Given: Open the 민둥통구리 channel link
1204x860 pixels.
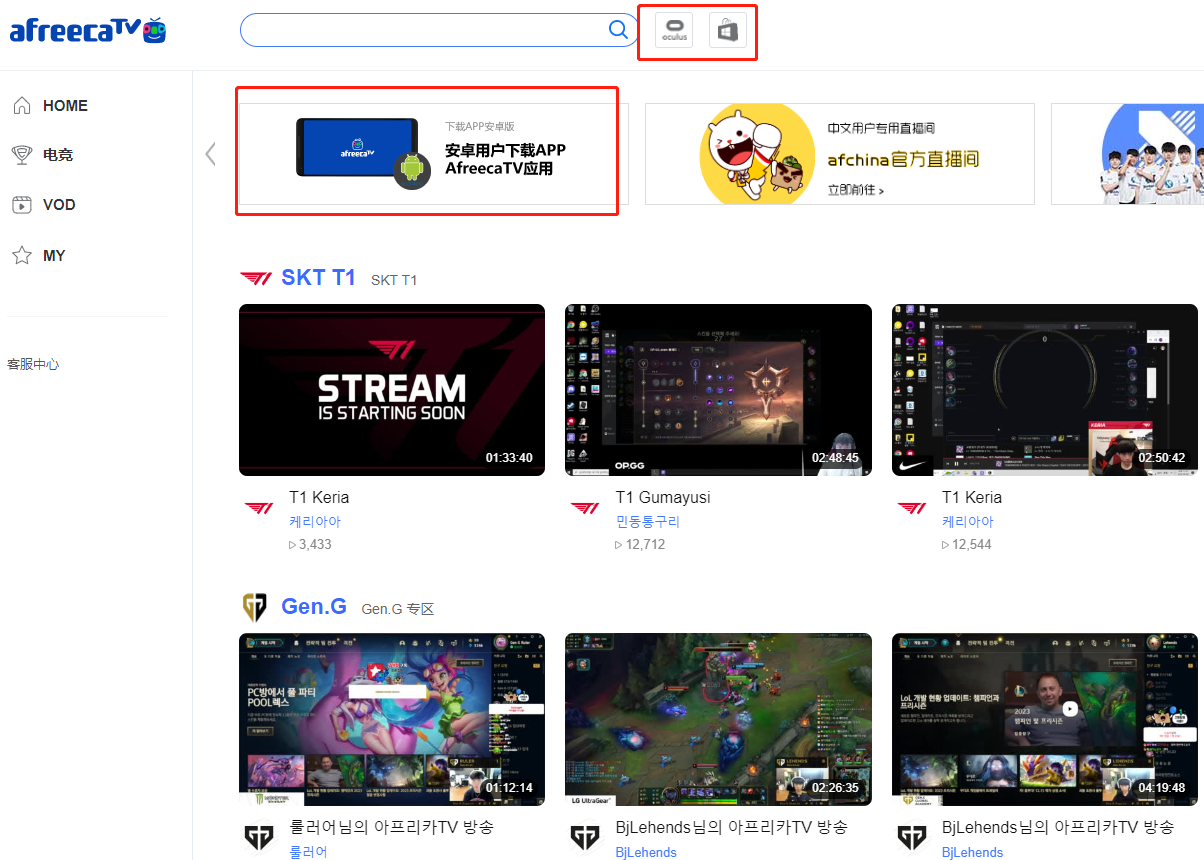Looking at the screenshot, I should 649,522.
